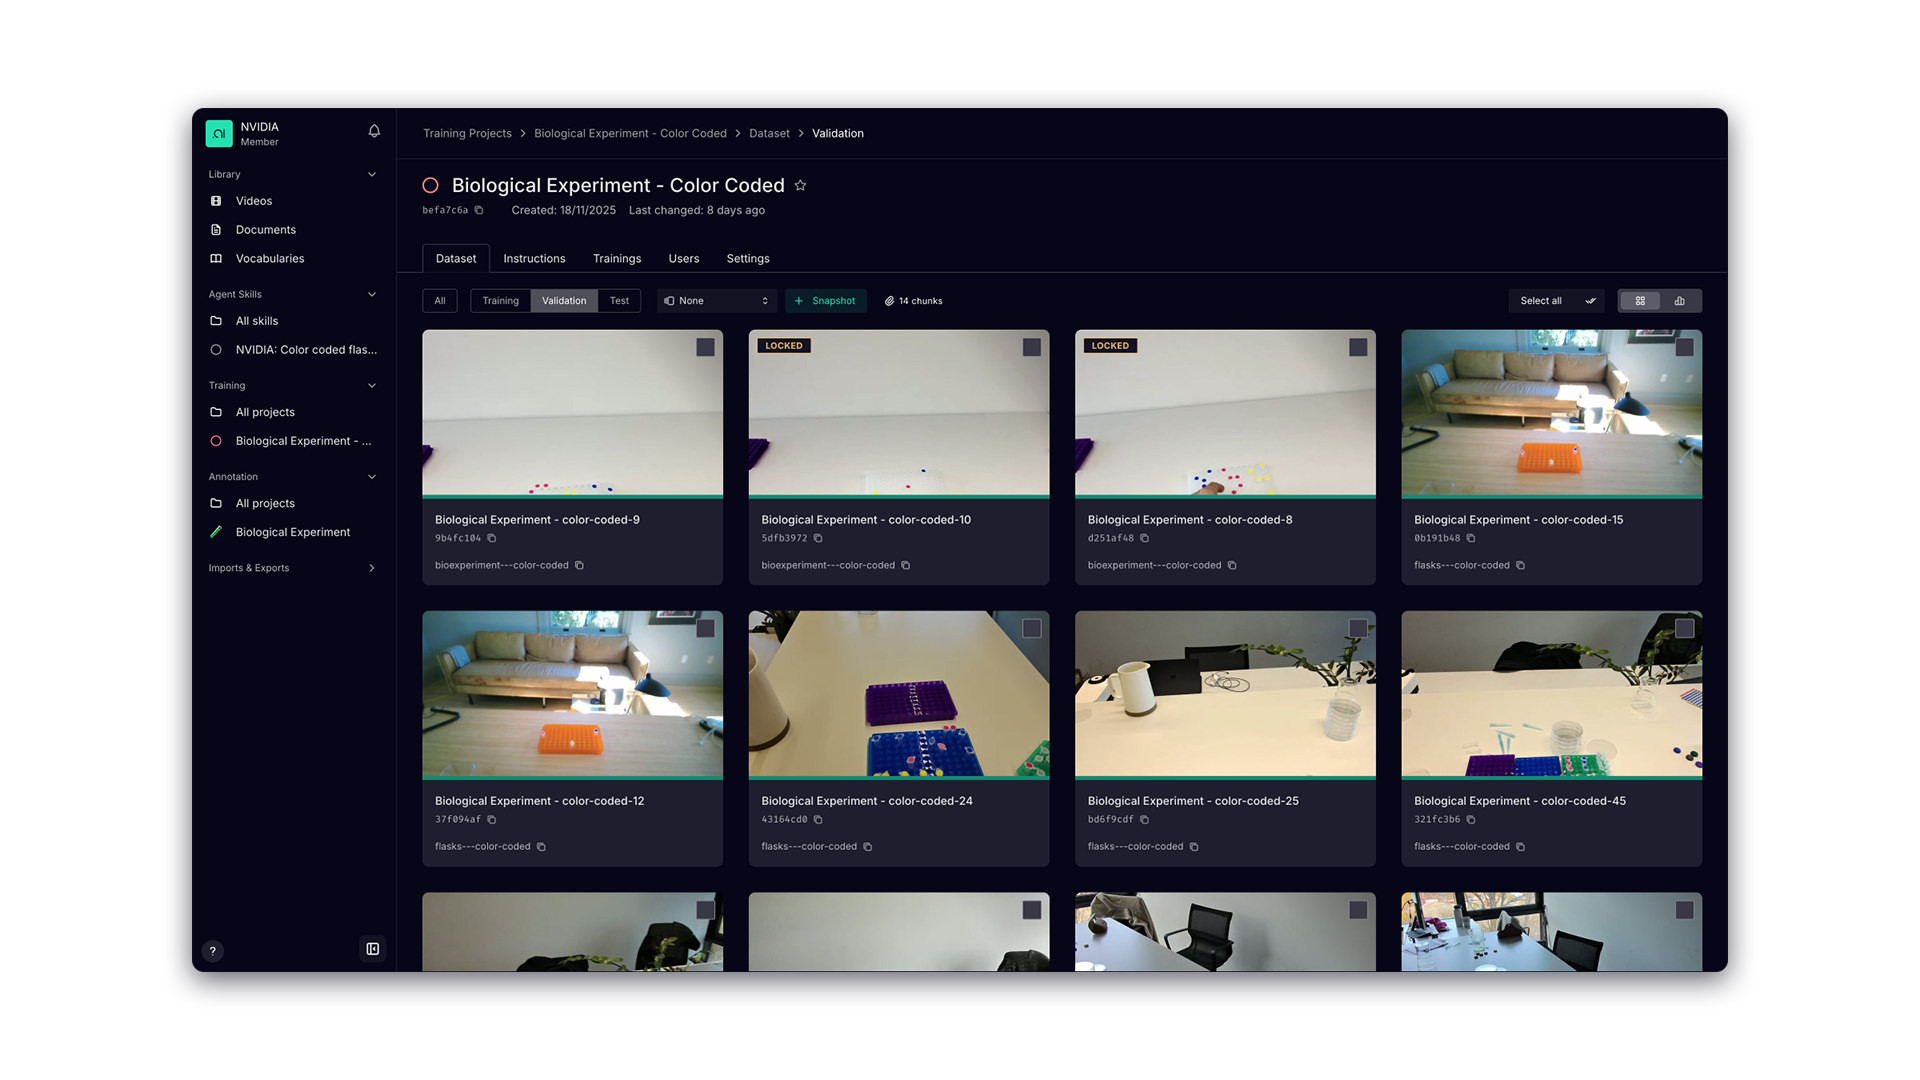Select checkbox on color-coded-8 card

coord(1358,347)
